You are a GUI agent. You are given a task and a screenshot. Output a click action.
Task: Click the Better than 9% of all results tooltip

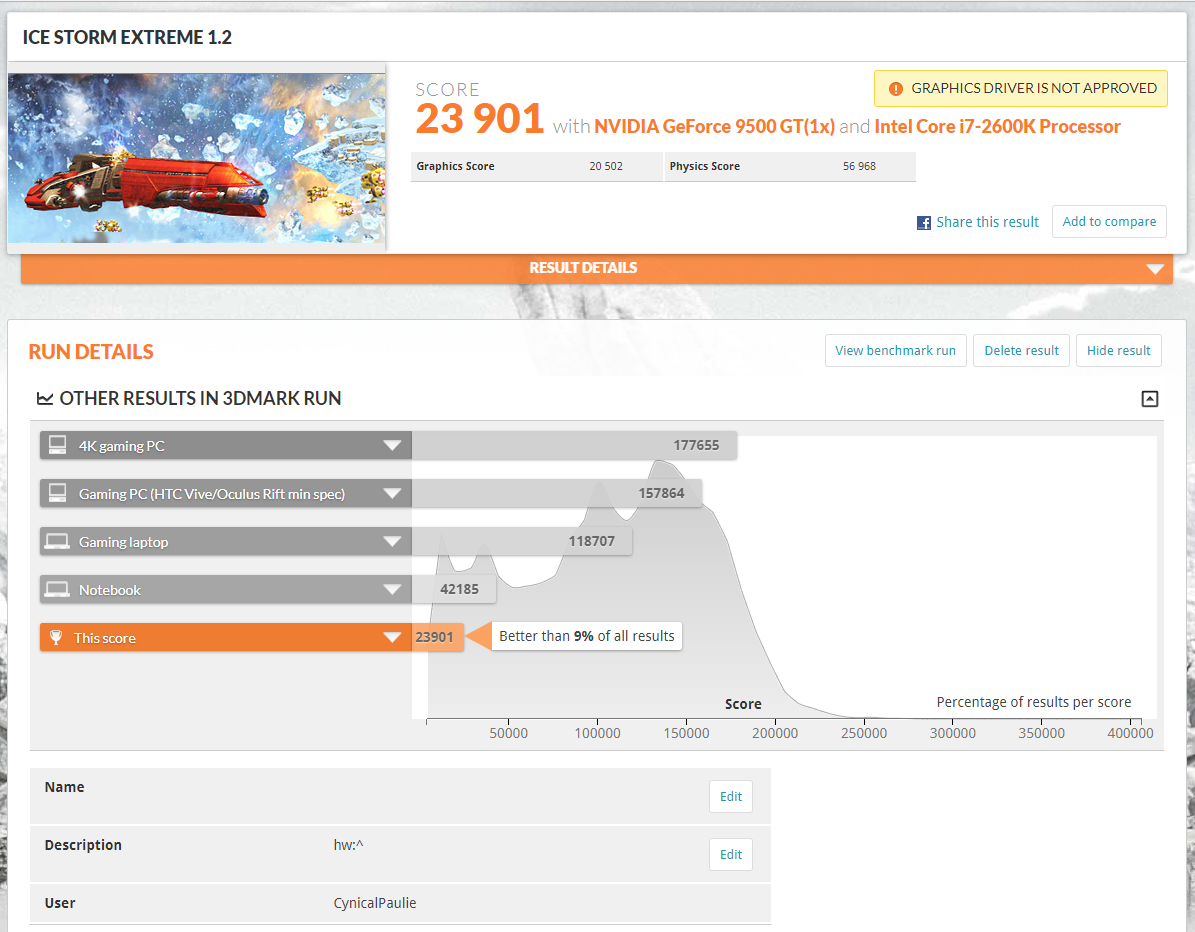click(x=587, y=636)
